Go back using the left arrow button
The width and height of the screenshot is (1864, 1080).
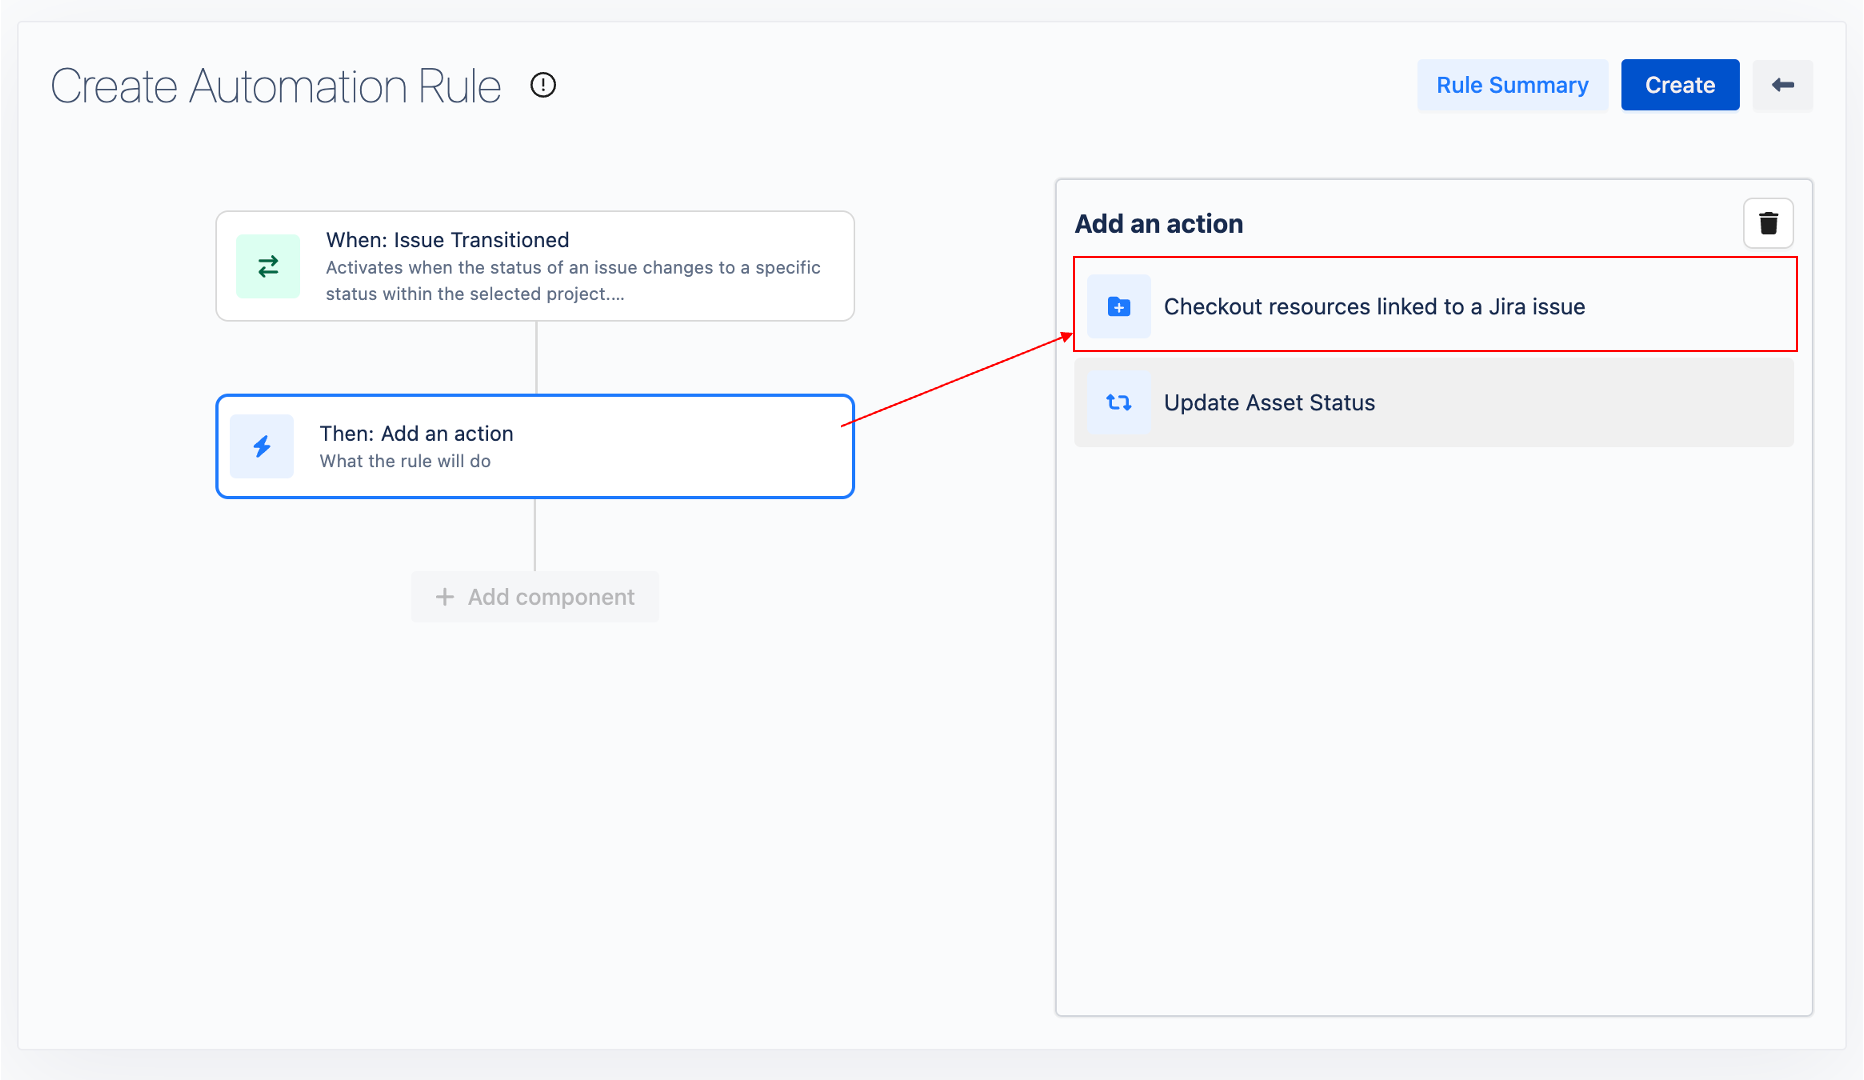tap(1782, 85)
